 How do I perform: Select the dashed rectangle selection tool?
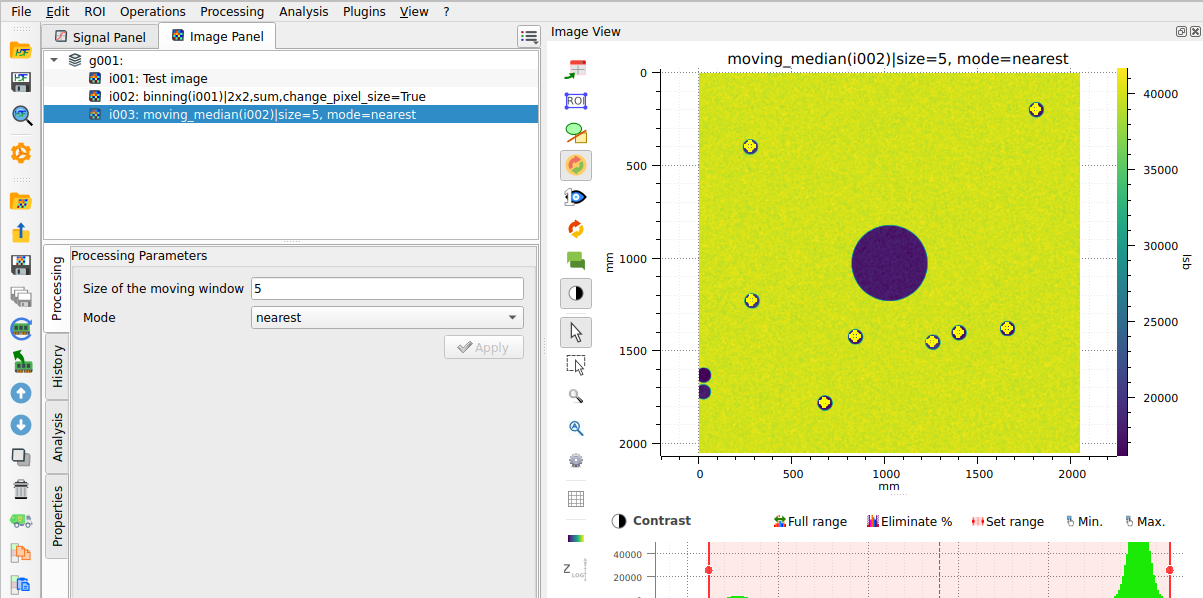(576, 364)
